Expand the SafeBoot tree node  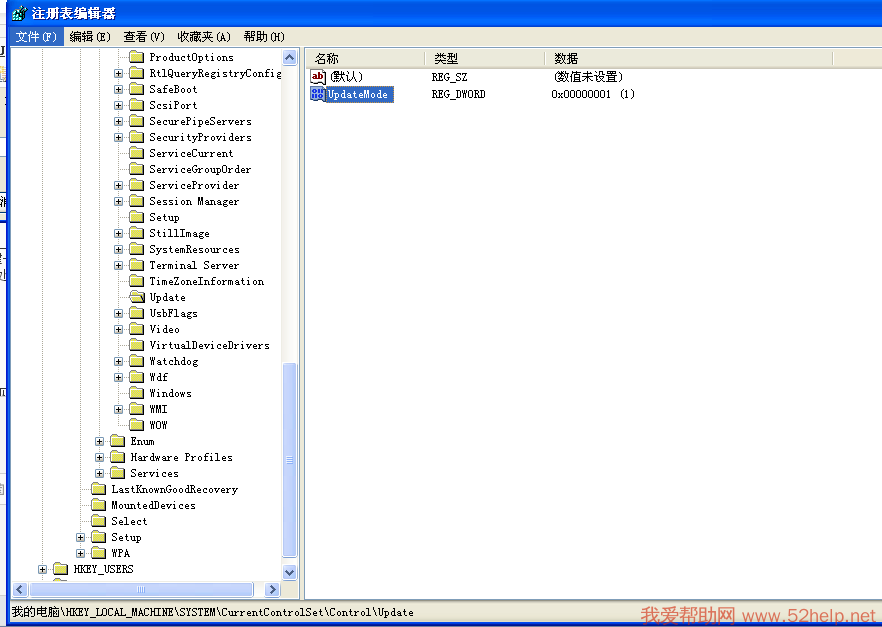click(x=119, y=89)
